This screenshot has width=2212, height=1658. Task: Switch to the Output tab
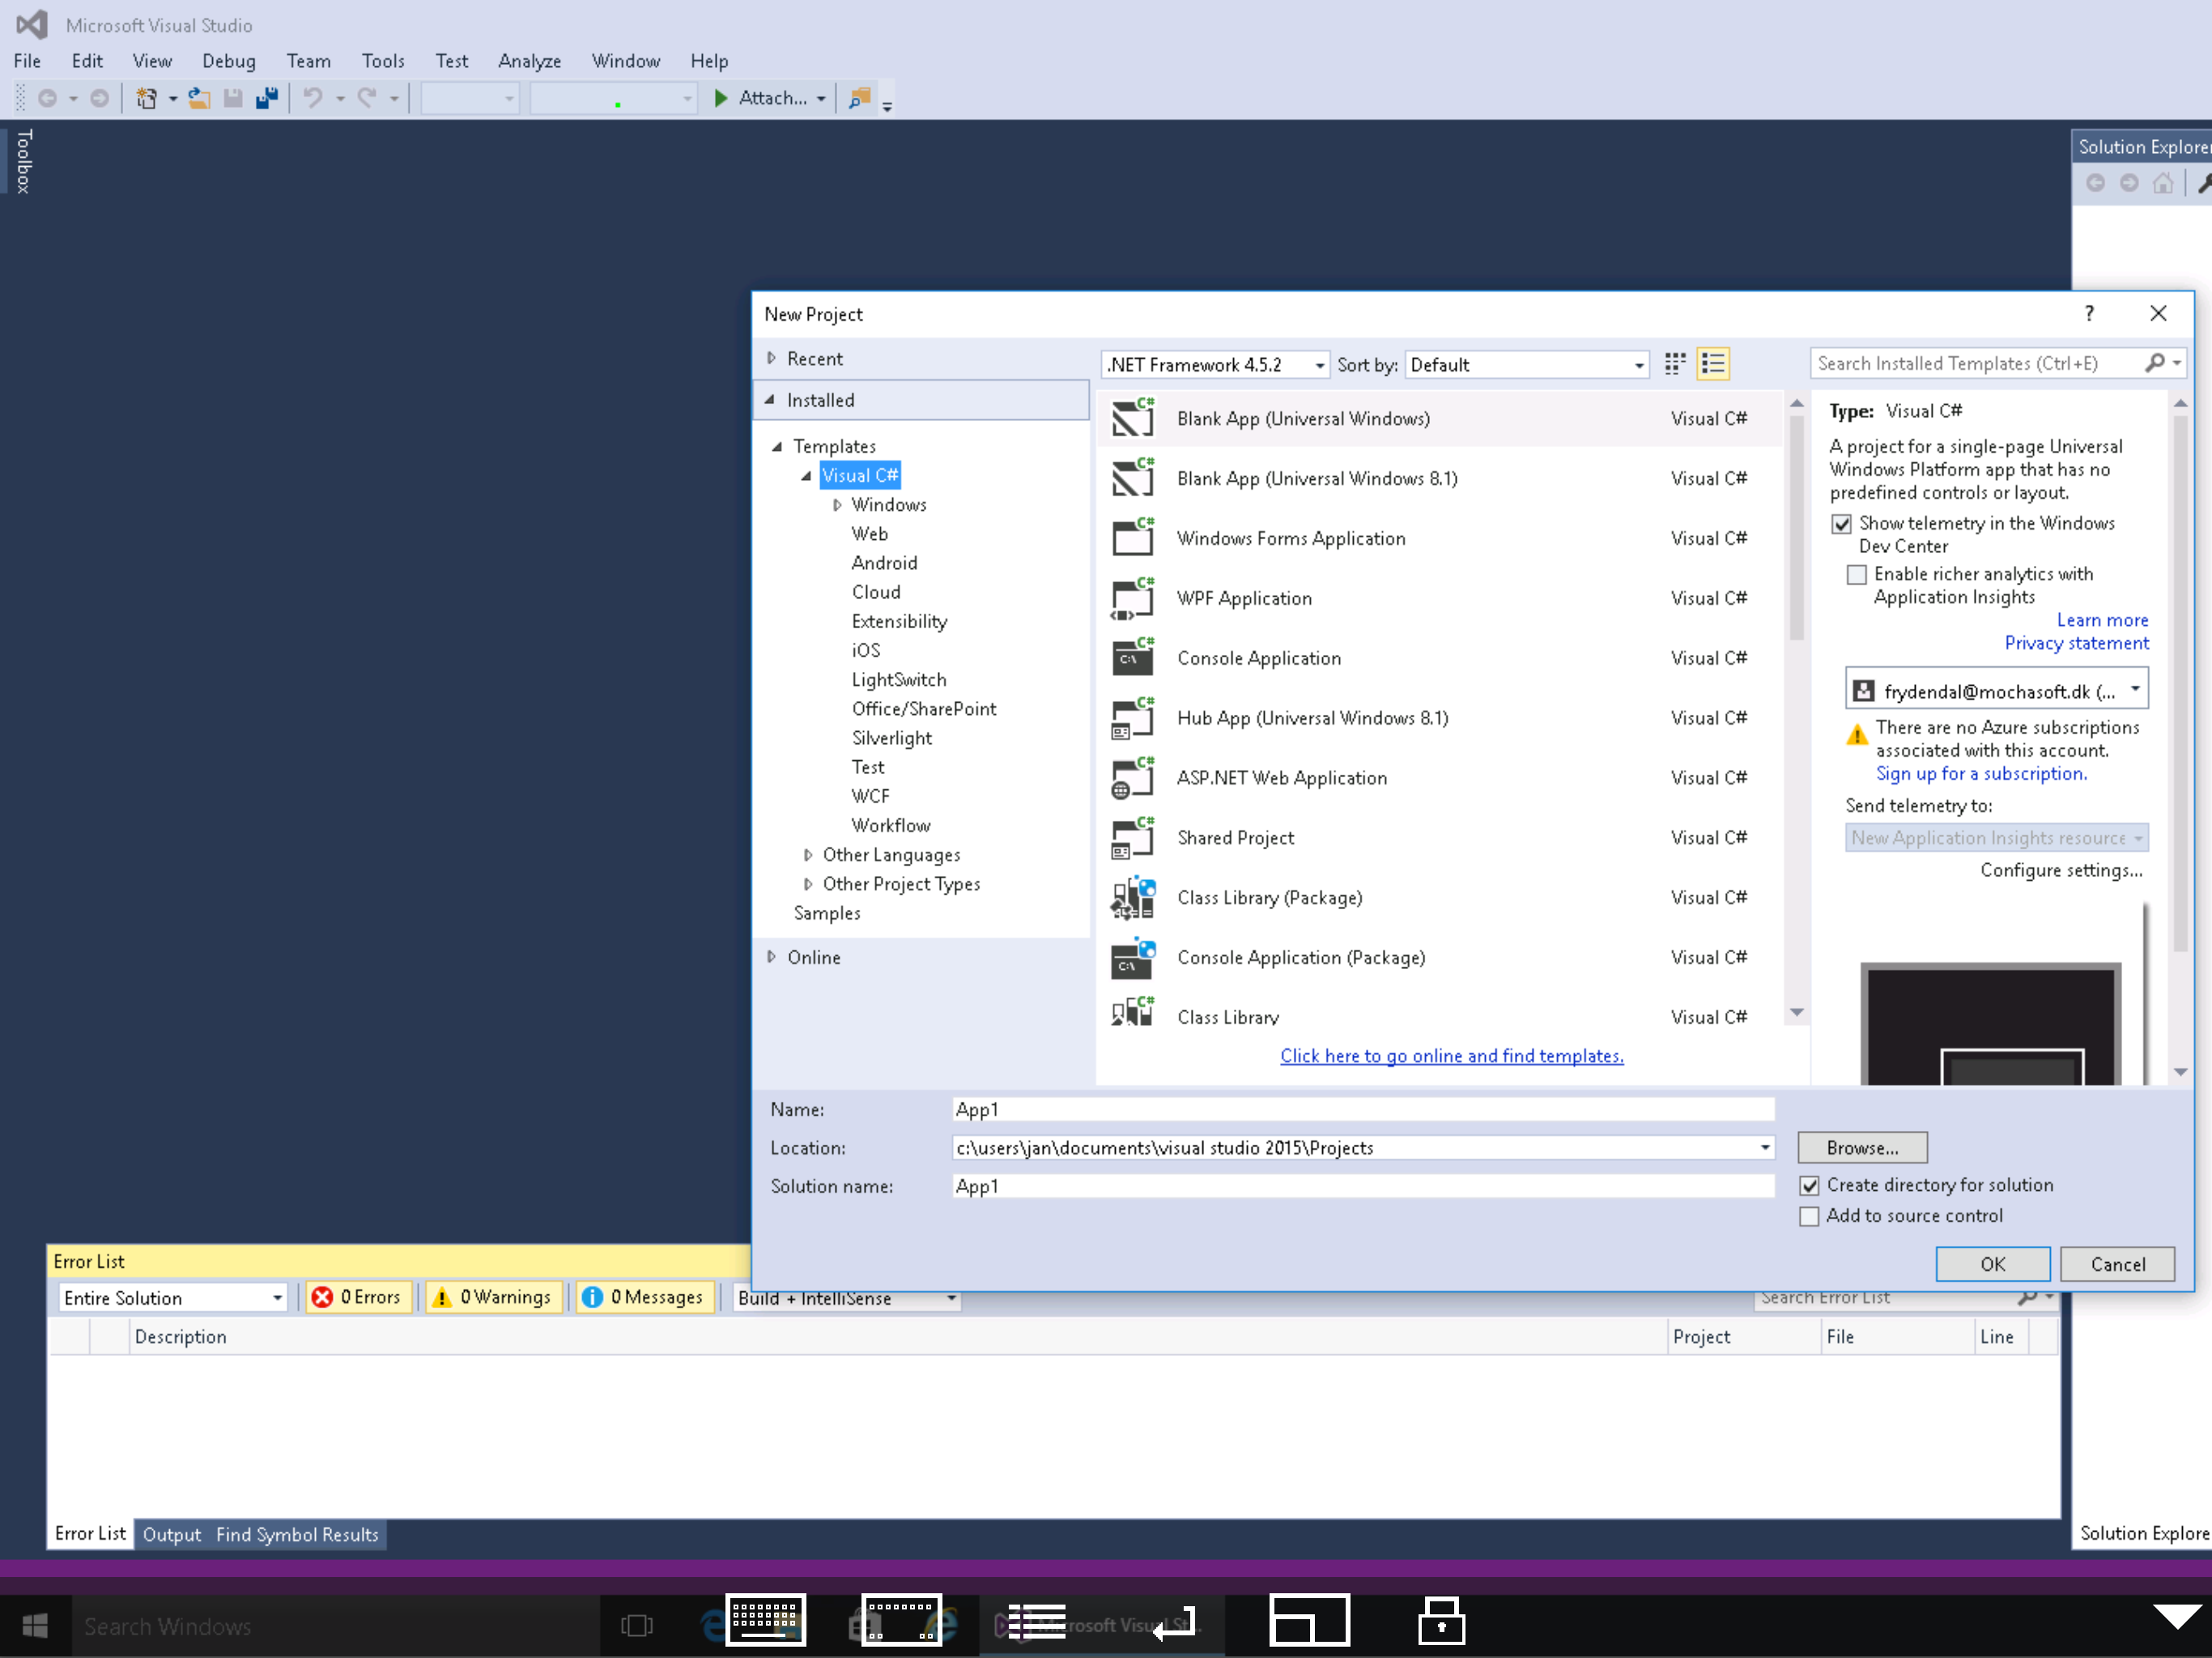tap(171, 1534)
